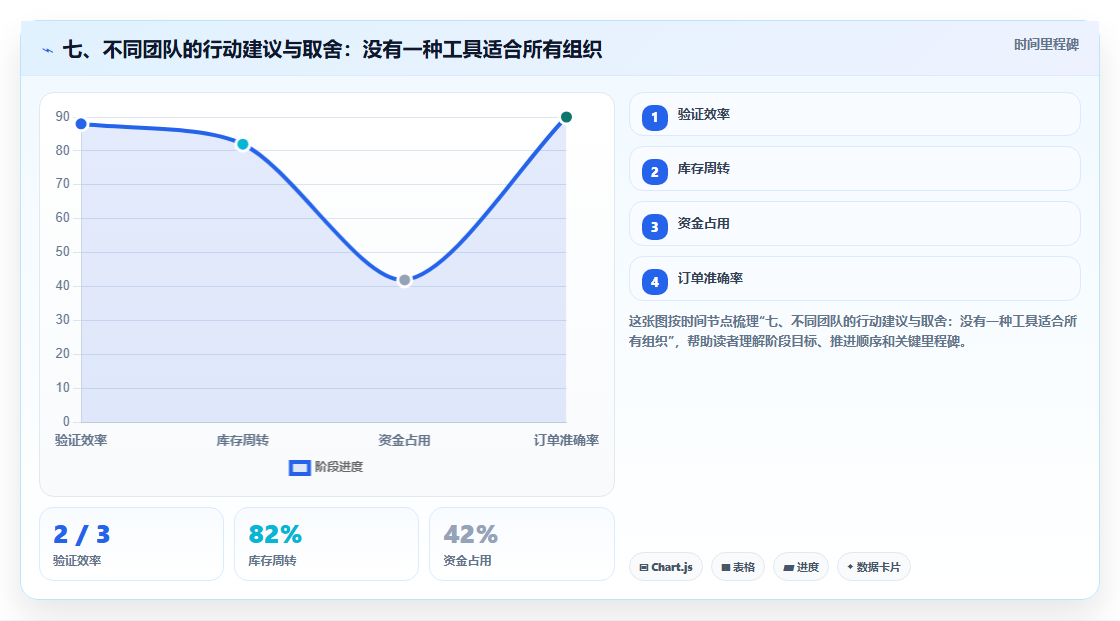Click the x-axis label 库存周转
The image size is (1120, 621).
coord(243,440)
